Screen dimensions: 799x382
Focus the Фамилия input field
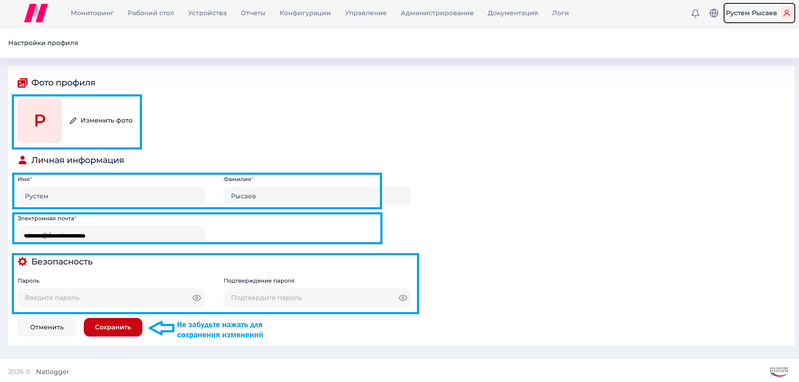pos(317,196)
